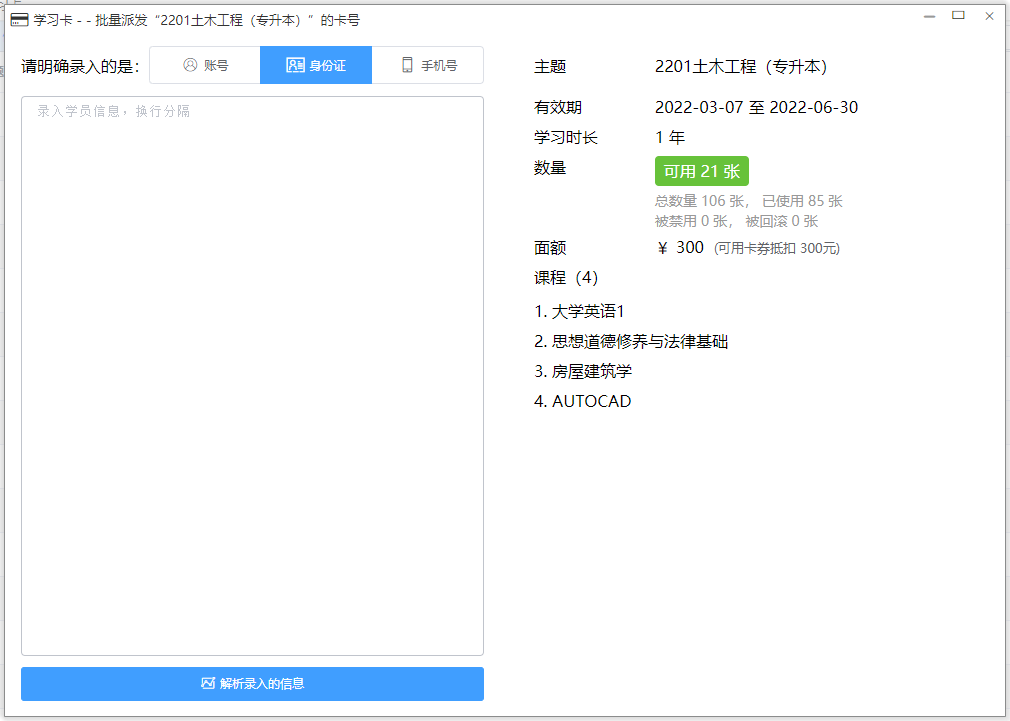
Task: Click course item 2. 思想道德修养与法律基础
Action: tap(631, 341)
